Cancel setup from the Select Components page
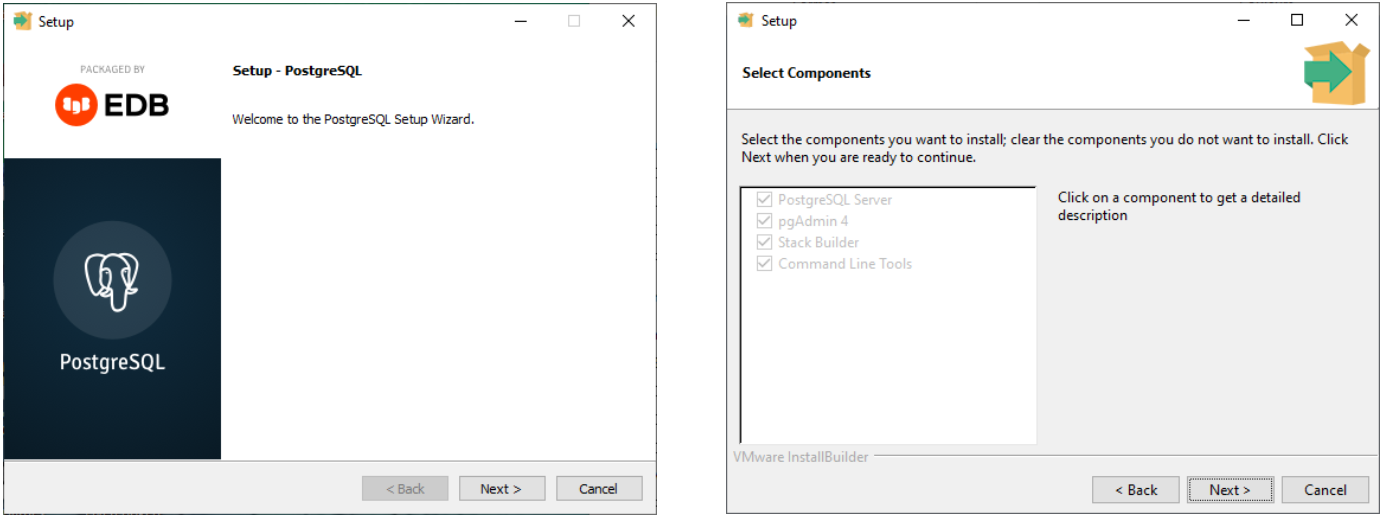This screenshot has height=517, width=1383. [1325, 490]
